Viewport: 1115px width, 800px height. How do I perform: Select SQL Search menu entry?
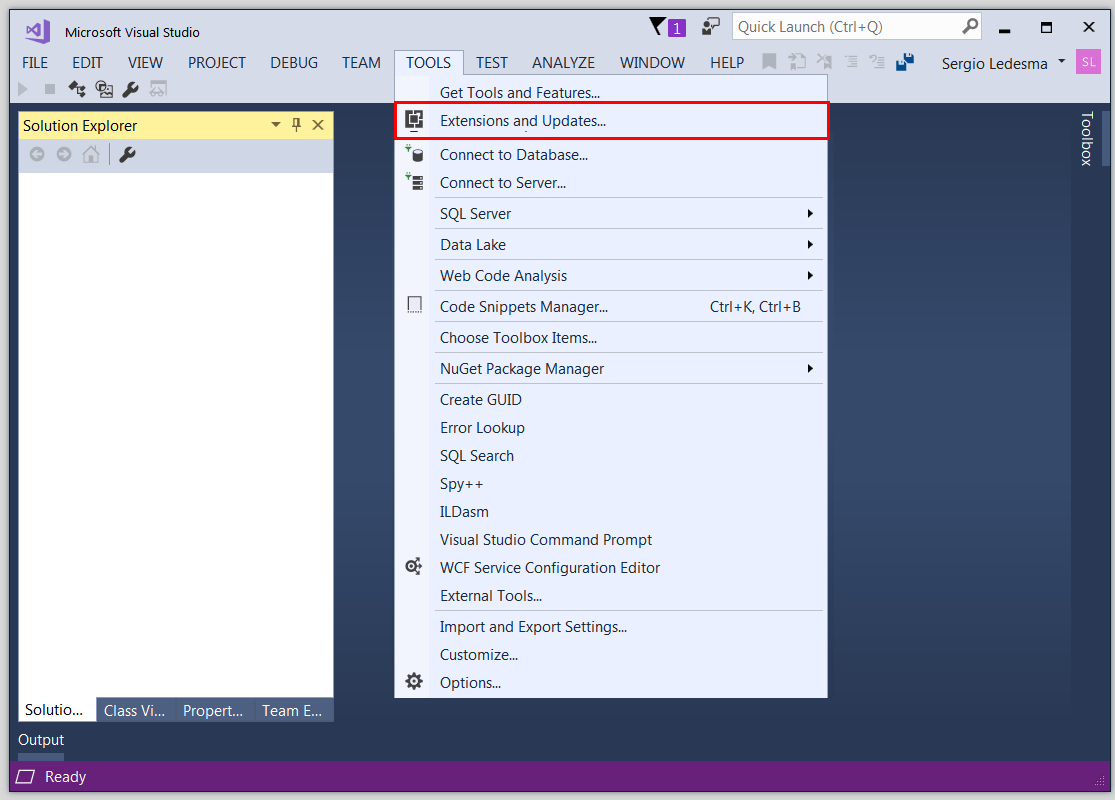tap(611, 456)
